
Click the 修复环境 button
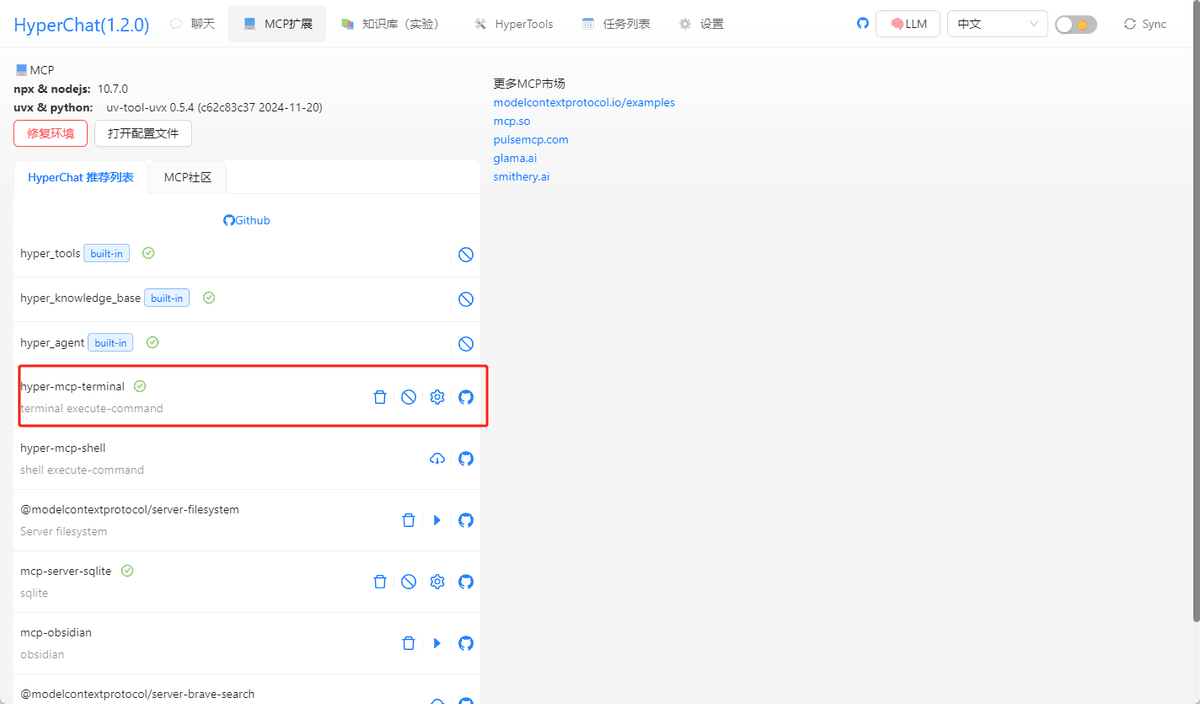click(x=50, y=133)
